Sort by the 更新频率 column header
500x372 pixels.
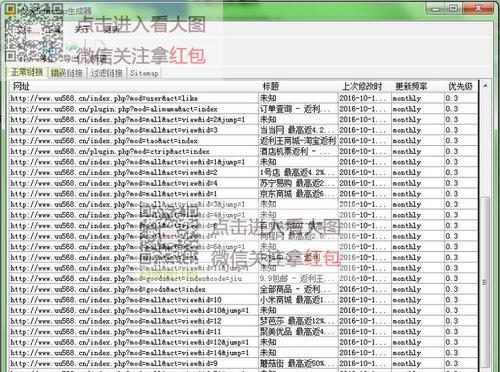pos(417,86)
